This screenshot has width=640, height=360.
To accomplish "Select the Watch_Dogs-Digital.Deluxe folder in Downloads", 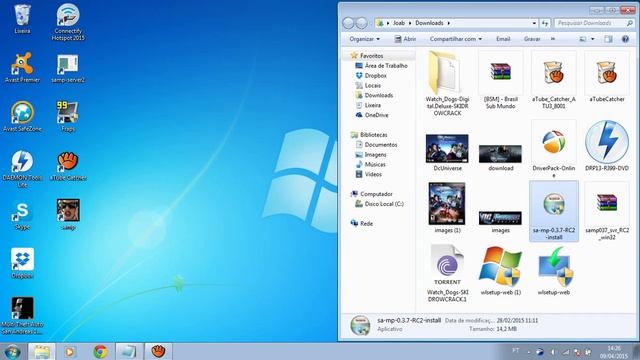I will coord(447,84).
